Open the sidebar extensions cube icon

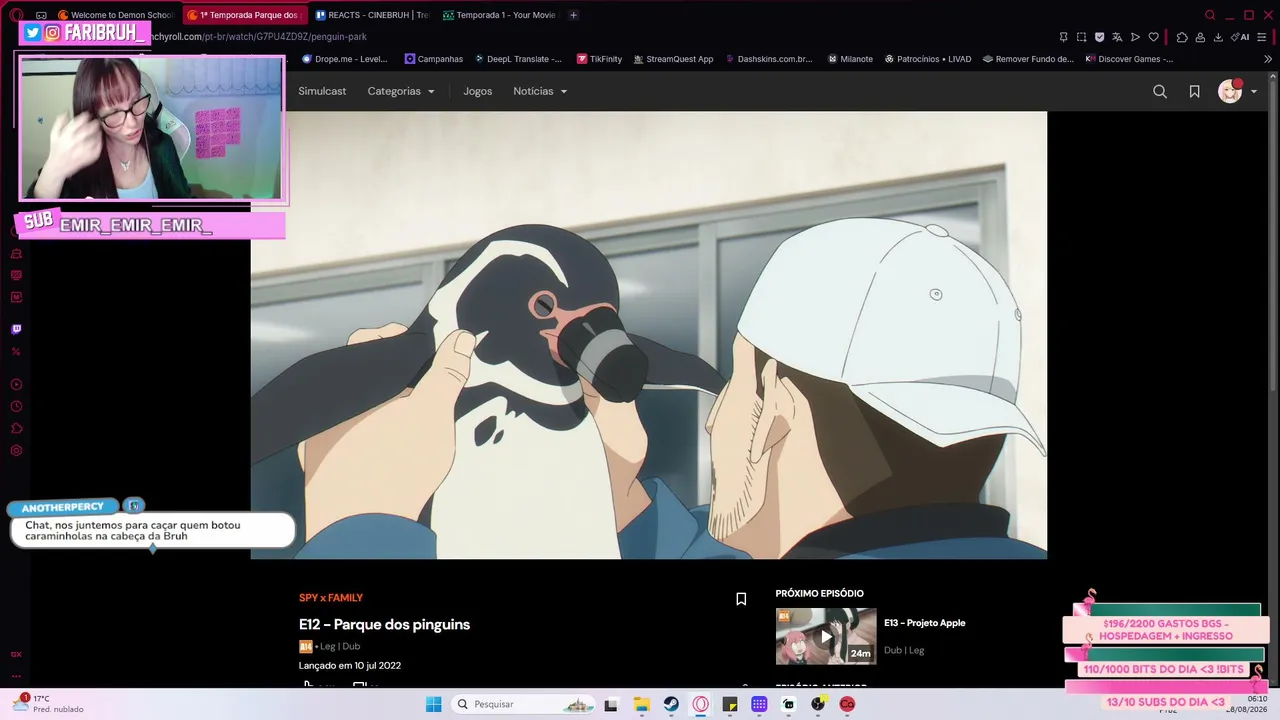click(x=16, y=429)
